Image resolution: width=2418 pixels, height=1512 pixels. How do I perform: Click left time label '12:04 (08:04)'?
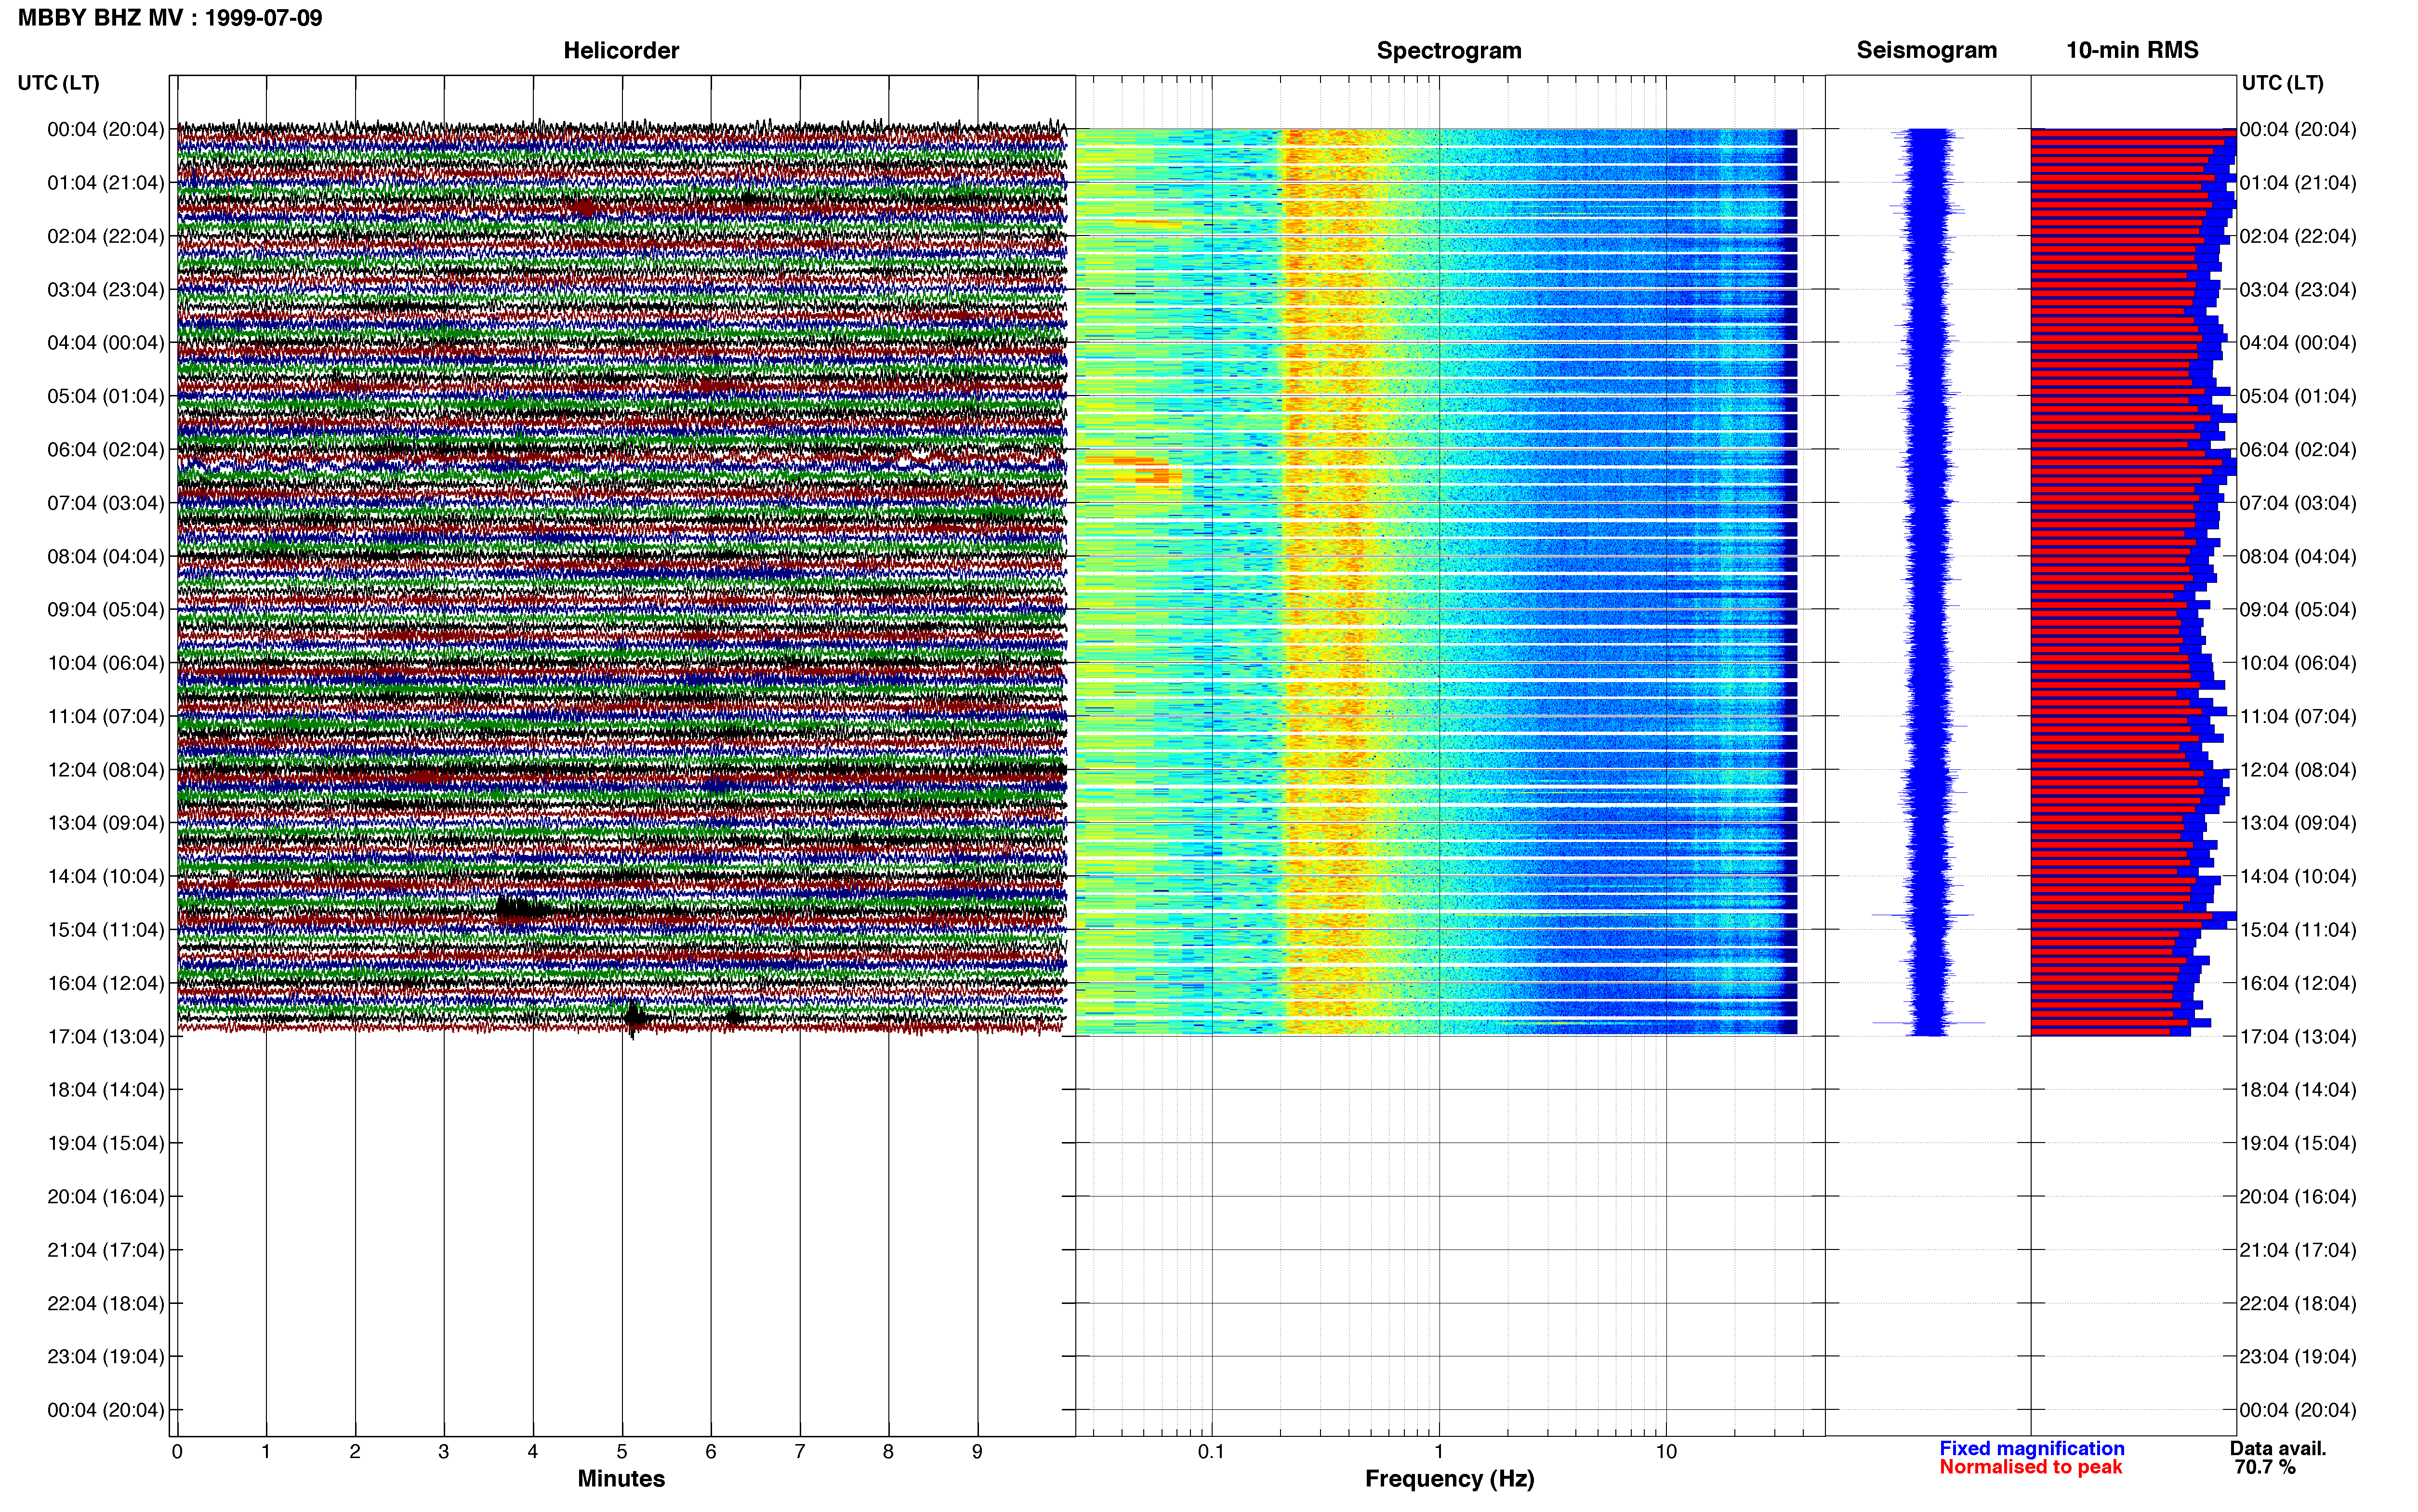105,770
